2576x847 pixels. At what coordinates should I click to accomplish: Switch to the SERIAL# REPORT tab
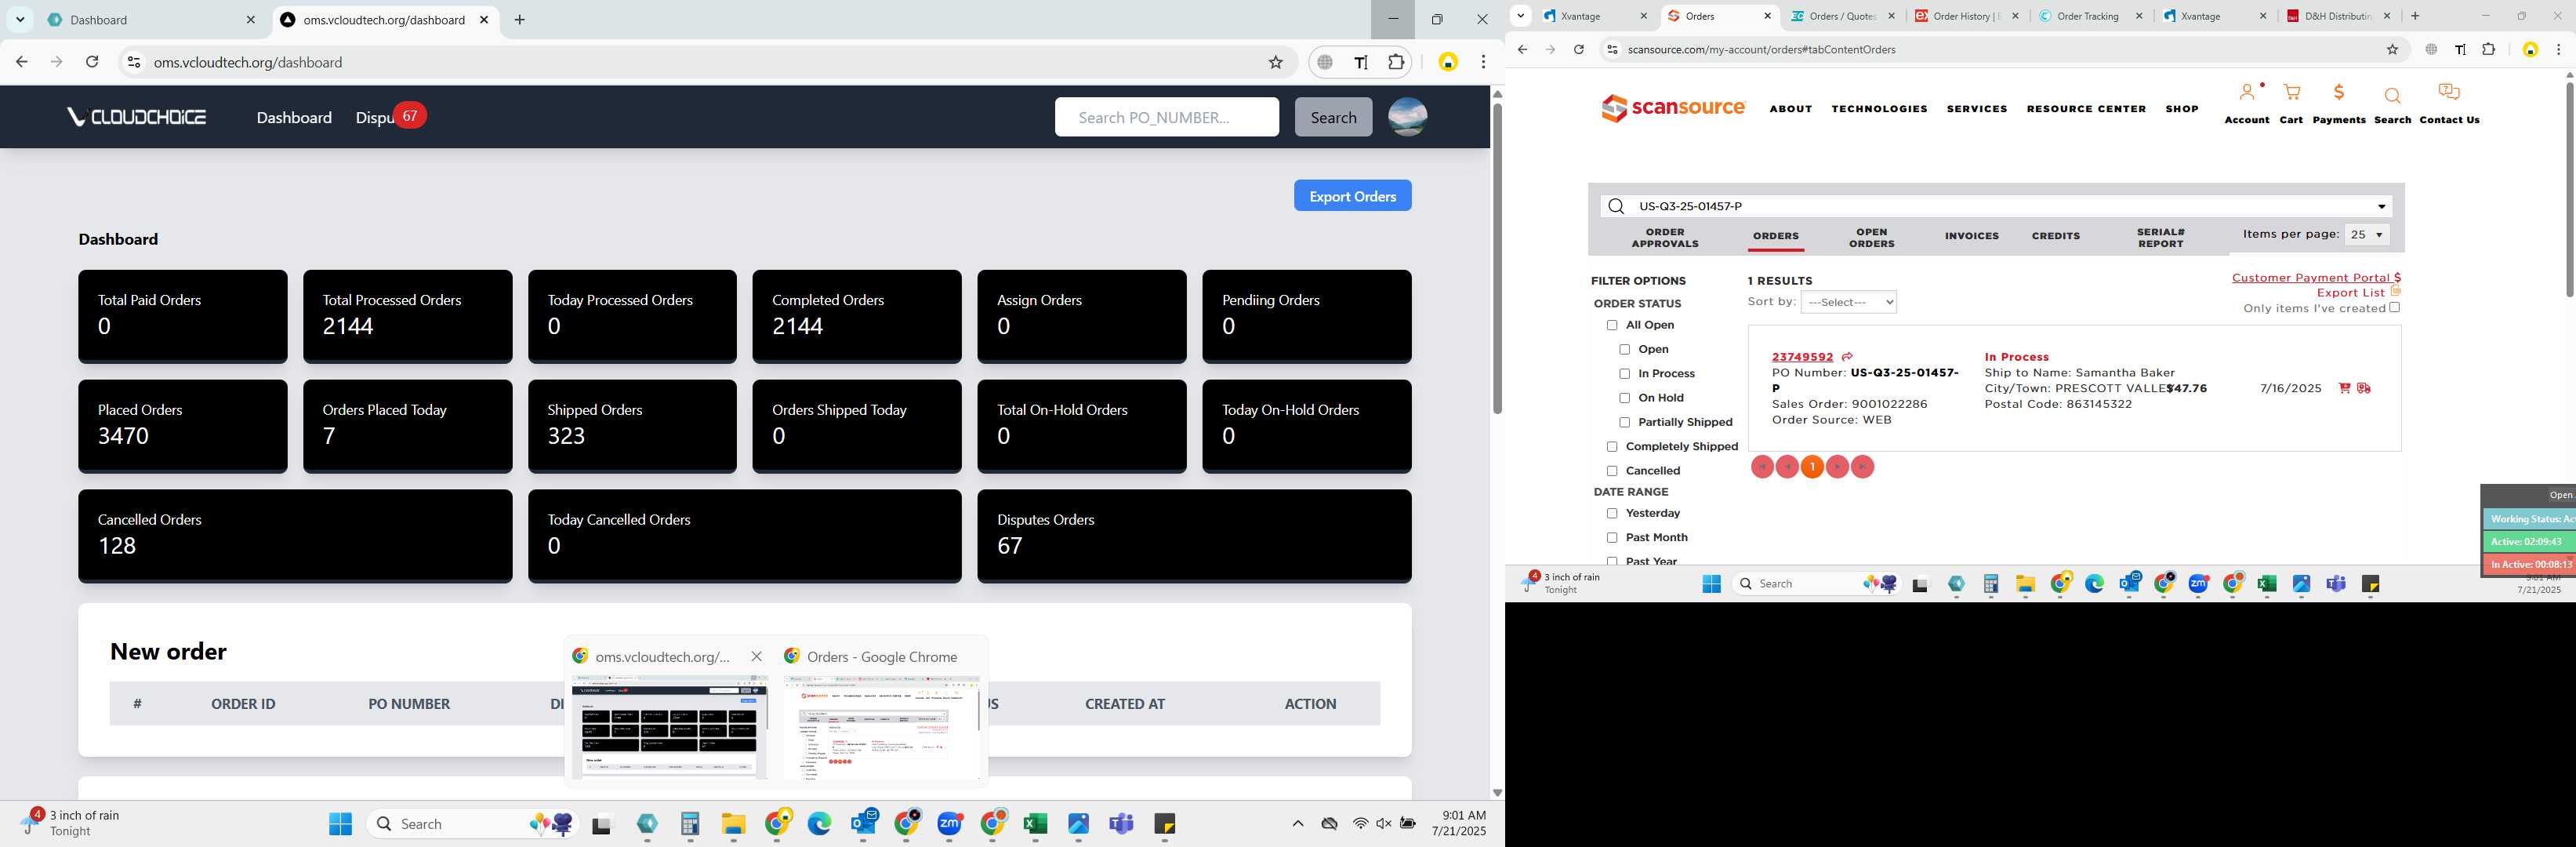pos(2160,238)
